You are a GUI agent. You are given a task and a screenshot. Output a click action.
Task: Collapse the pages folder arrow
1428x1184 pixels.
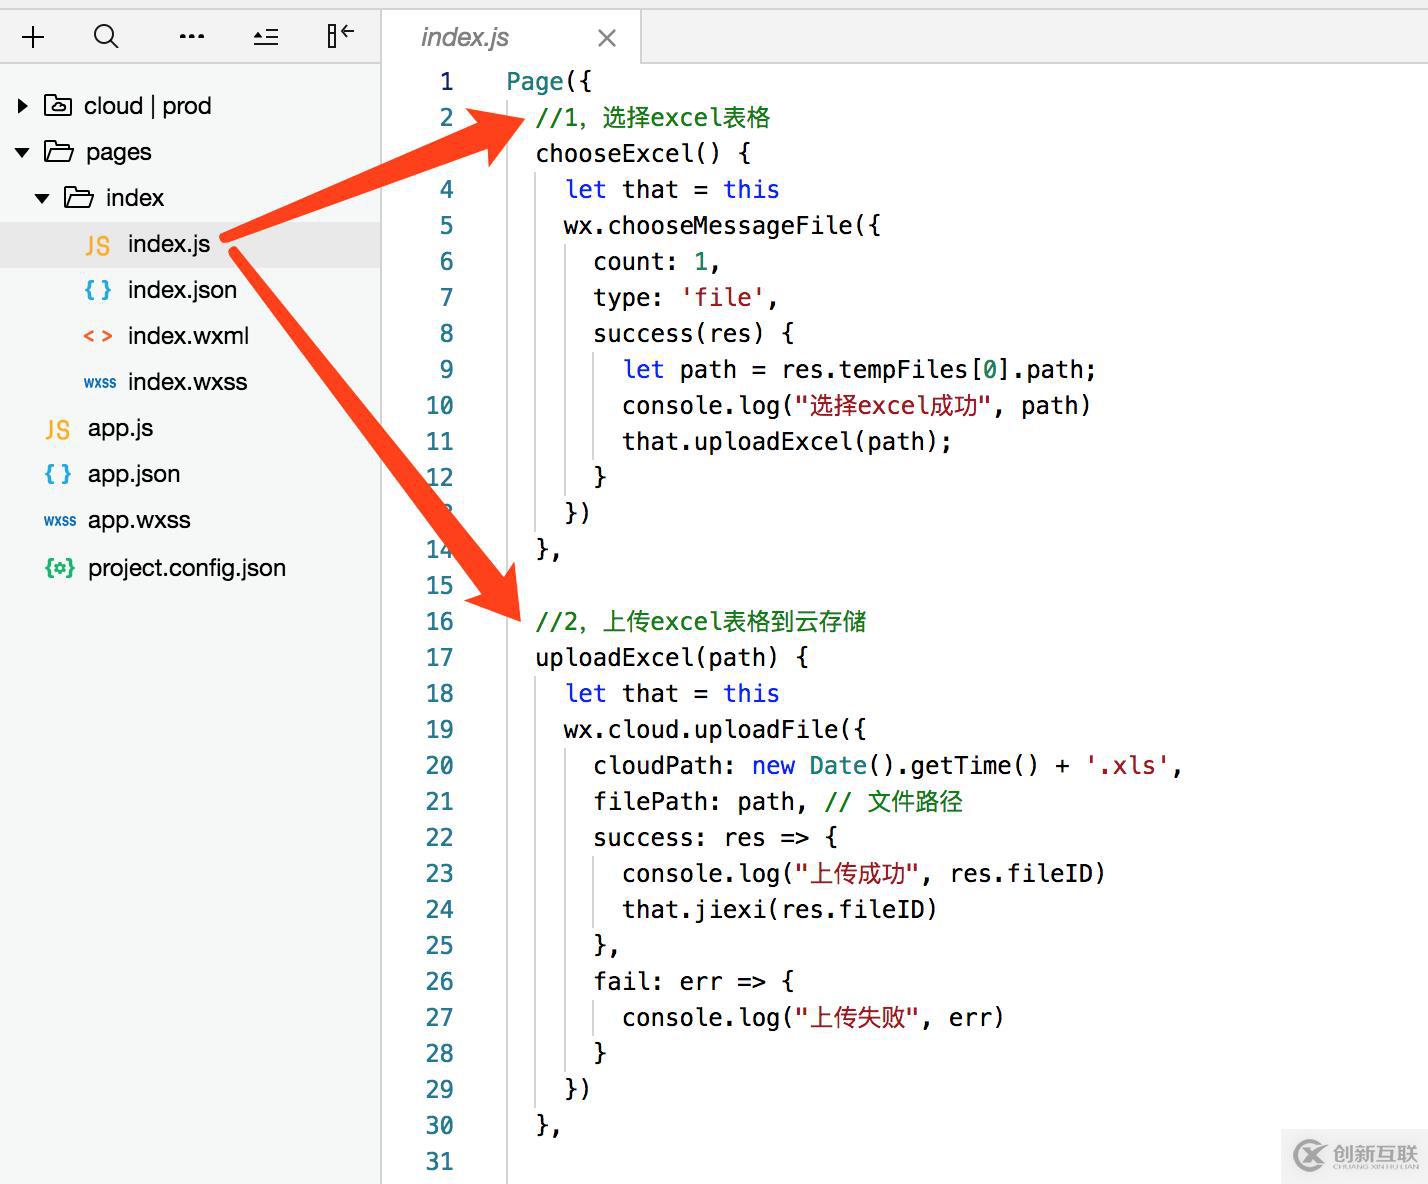[22, 152]
